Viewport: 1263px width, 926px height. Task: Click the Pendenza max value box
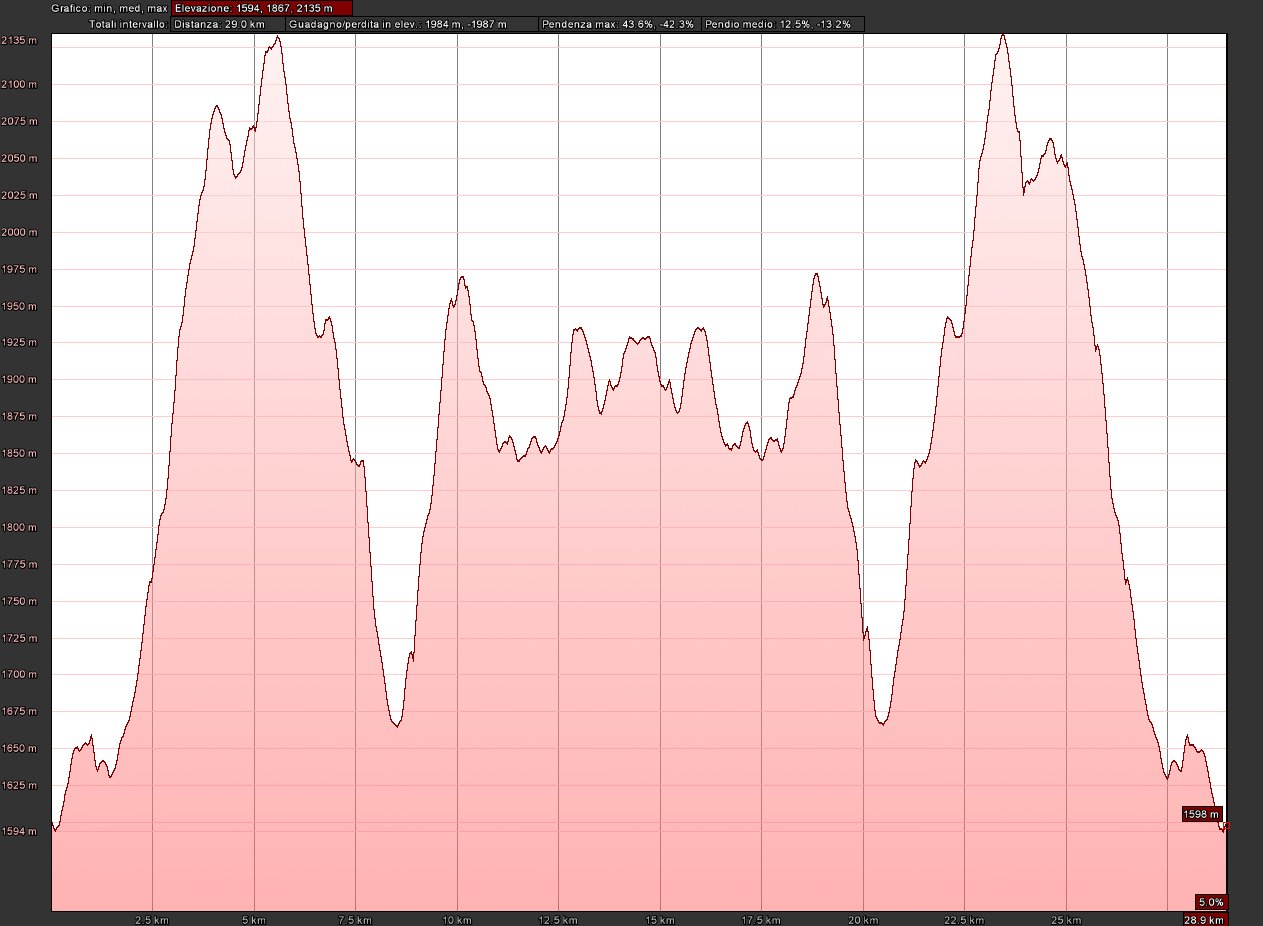618,23
